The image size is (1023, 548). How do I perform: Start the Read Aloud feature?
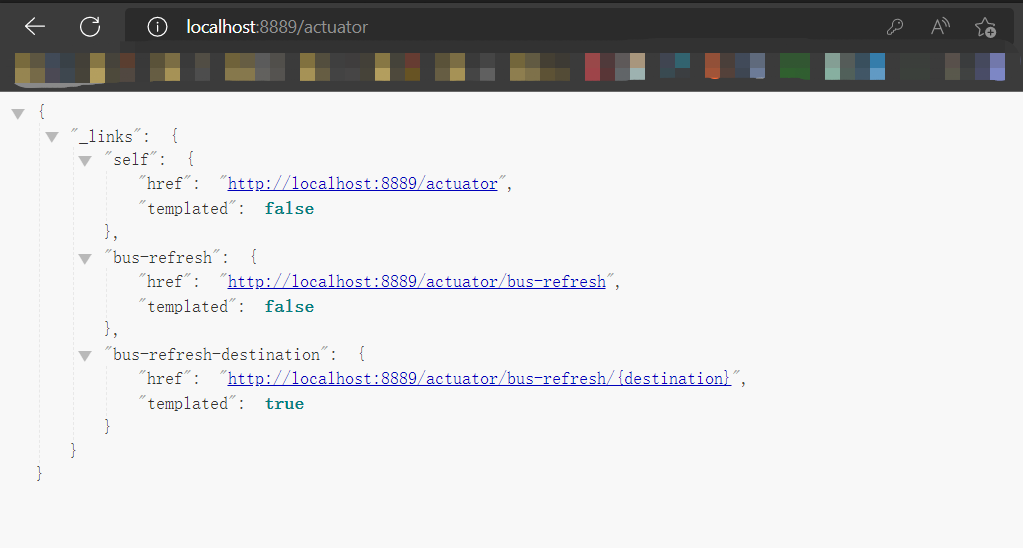pyautogui.click(x=940, y=27)
